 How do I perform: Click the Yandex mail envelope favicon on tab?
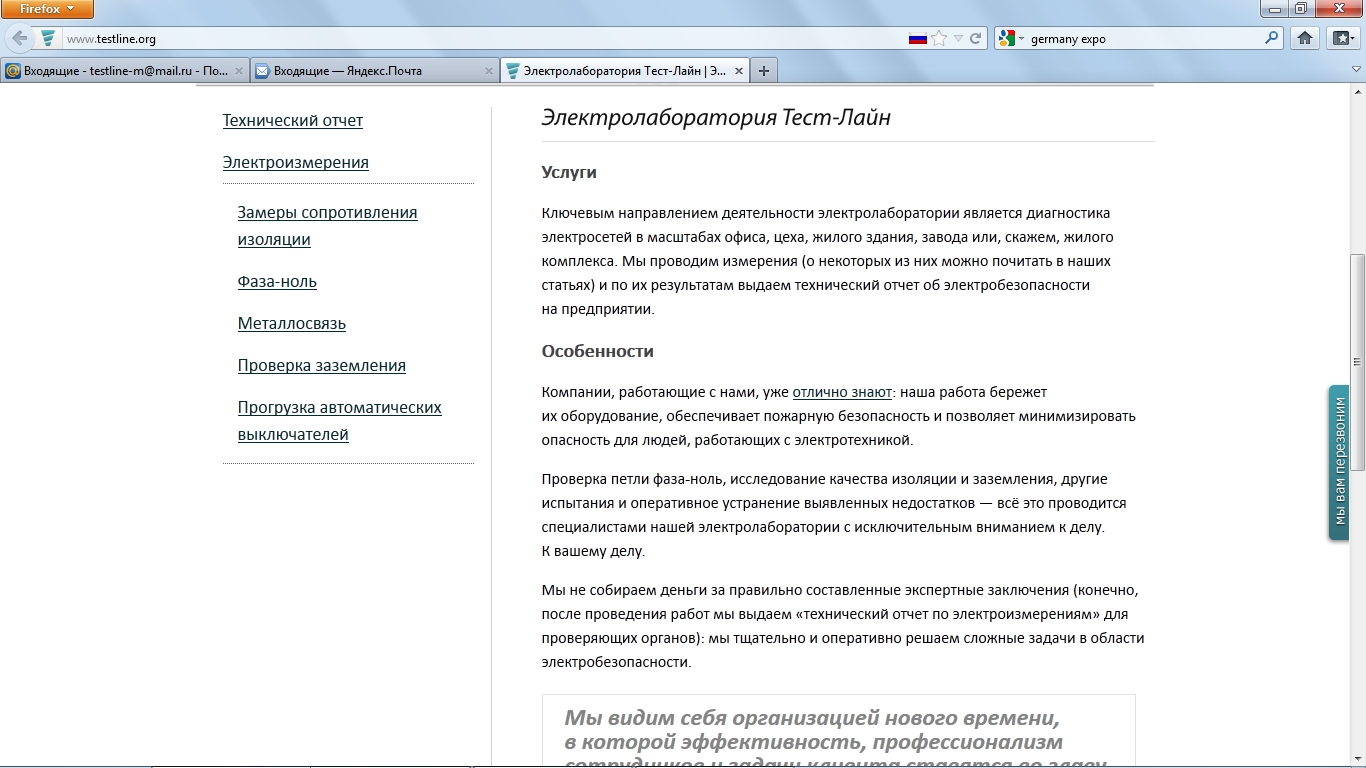click(x=263, y=71)
